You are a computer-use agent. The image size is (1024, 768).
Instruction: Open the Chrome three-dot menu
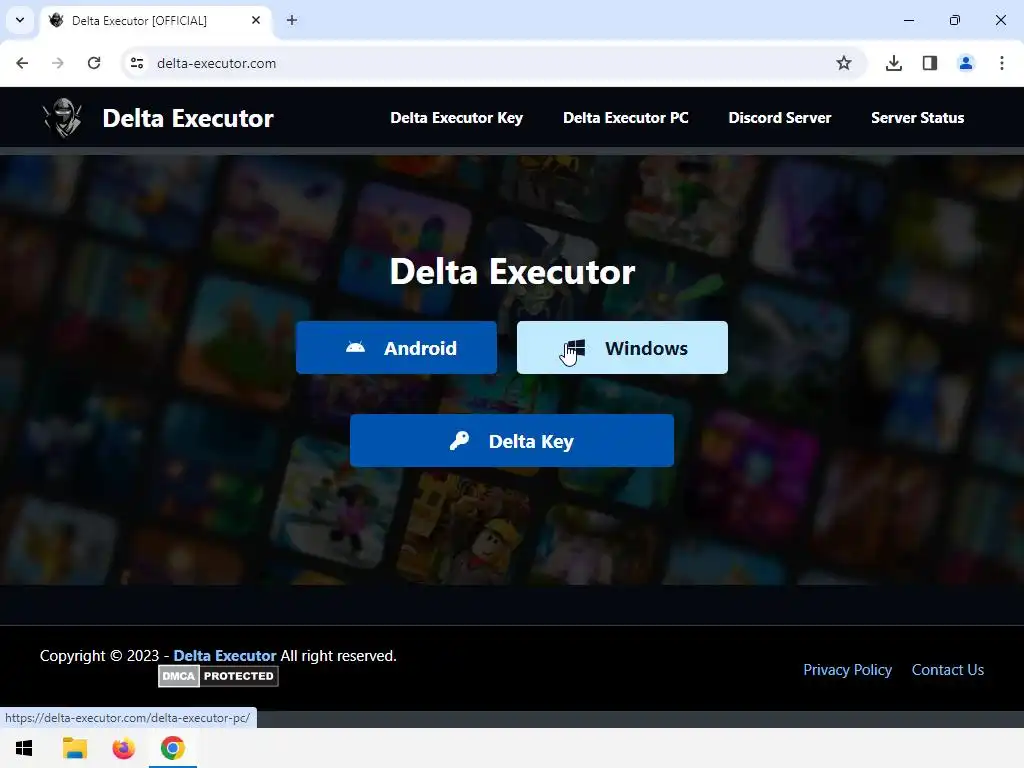(1002, 63)
